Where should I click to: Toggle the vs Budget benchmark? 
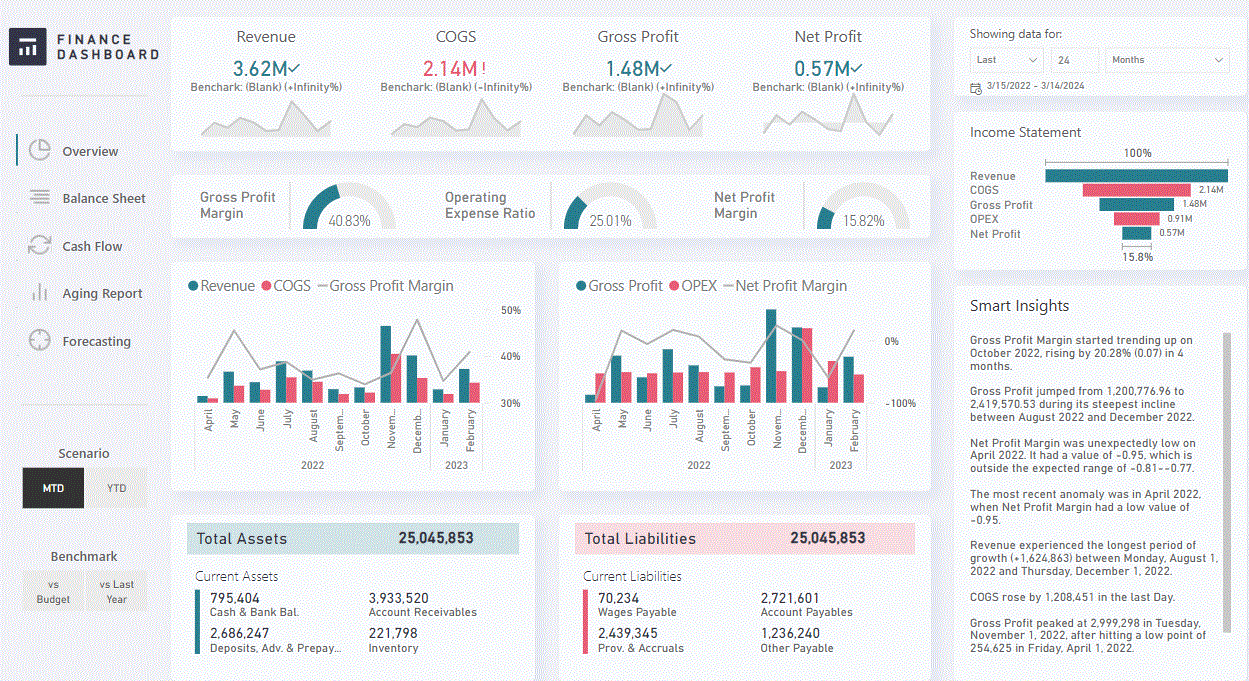click(x=53, y=591)
